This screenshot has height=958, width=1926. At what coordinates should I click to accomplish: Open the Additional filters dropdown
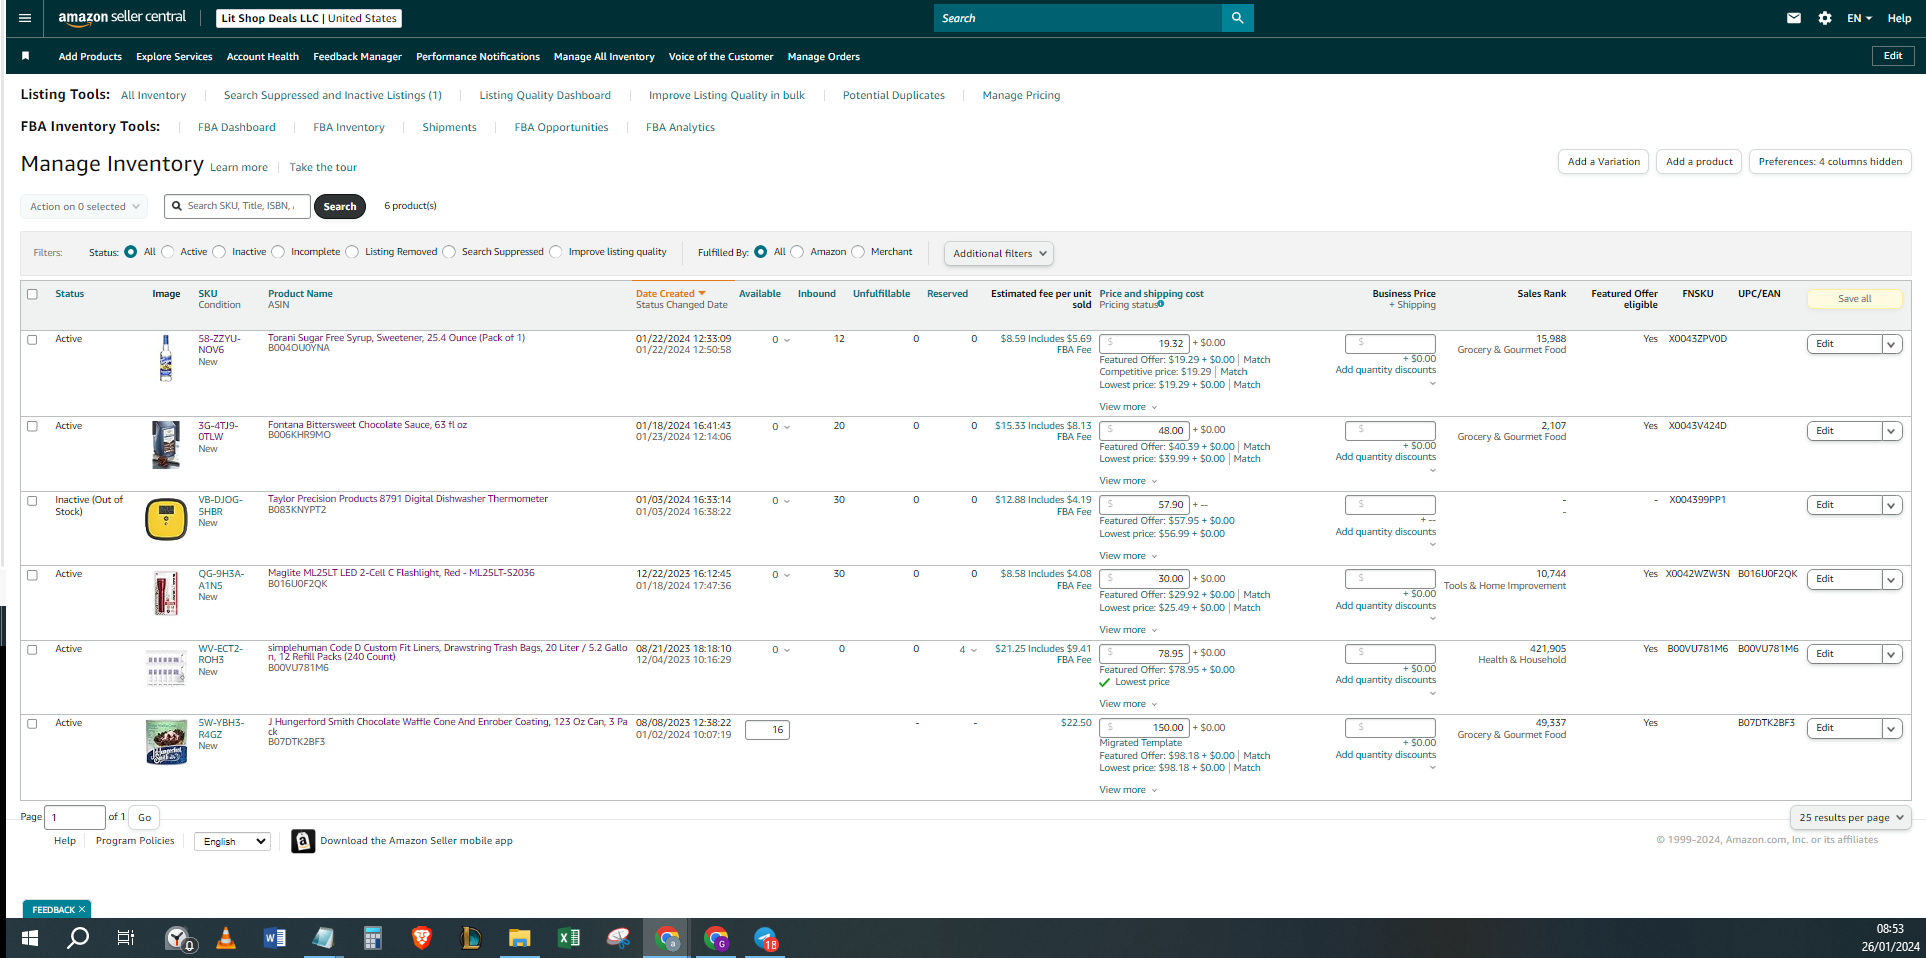(999, 254)
